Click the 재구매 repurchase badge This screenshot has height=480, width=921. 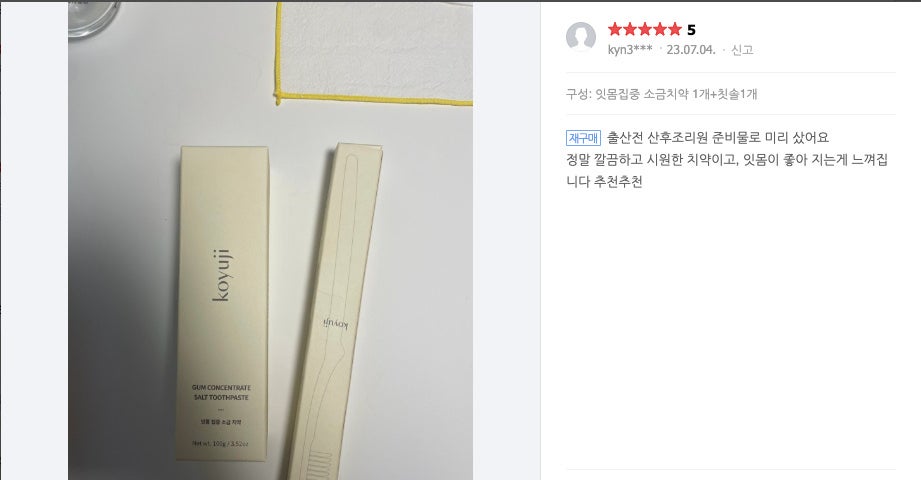pos(583,138)
